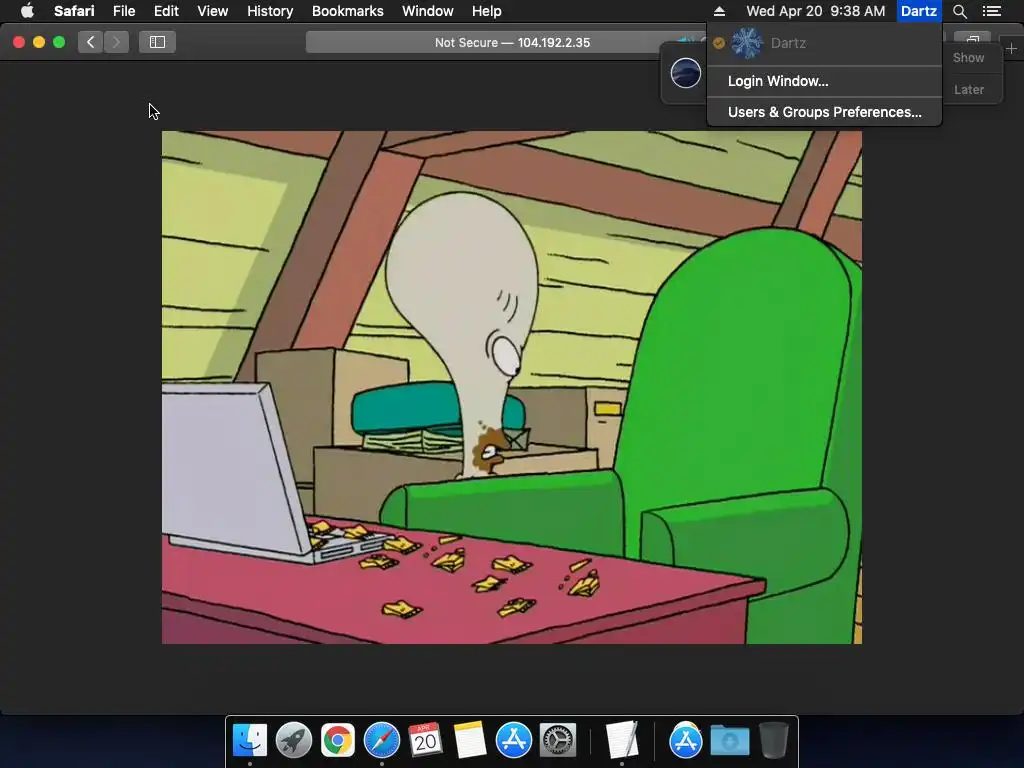Viewport: 1024px width, 768px height.
Task: Open Users & Groups Preferences…
Action: coord(824,112)
